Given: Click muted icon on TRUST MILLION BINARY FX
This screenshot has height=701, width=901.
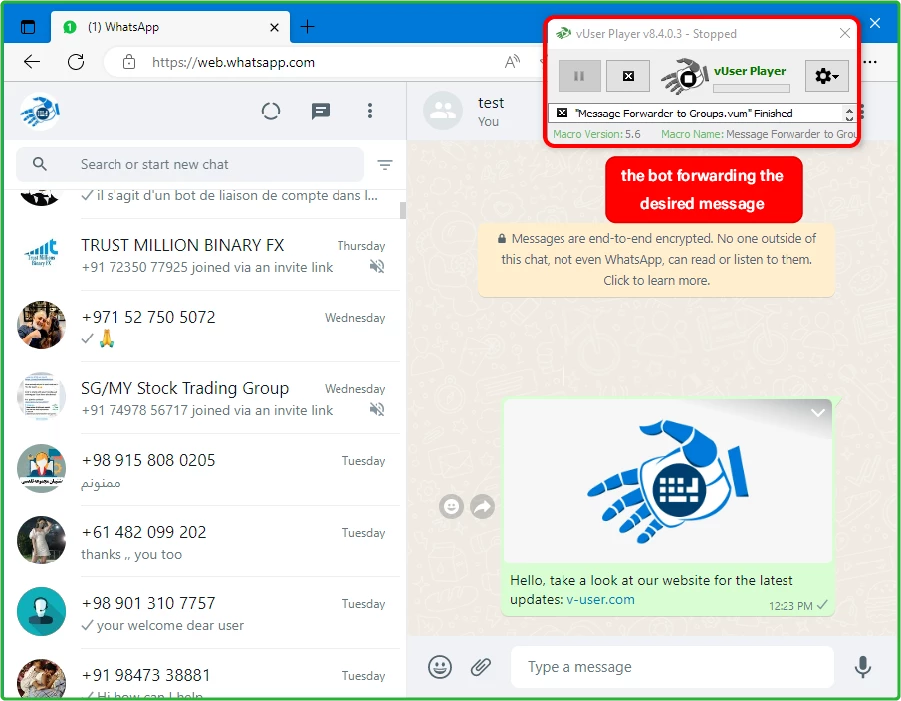Looking at the screenshot, I should pyautogui.click(x=377, y=267).
